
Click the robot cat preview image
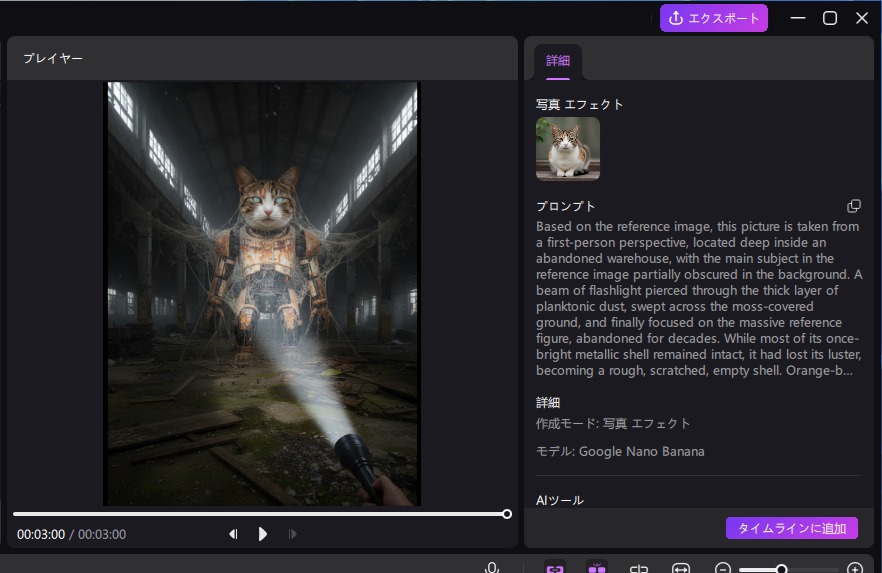pos(263,293)
